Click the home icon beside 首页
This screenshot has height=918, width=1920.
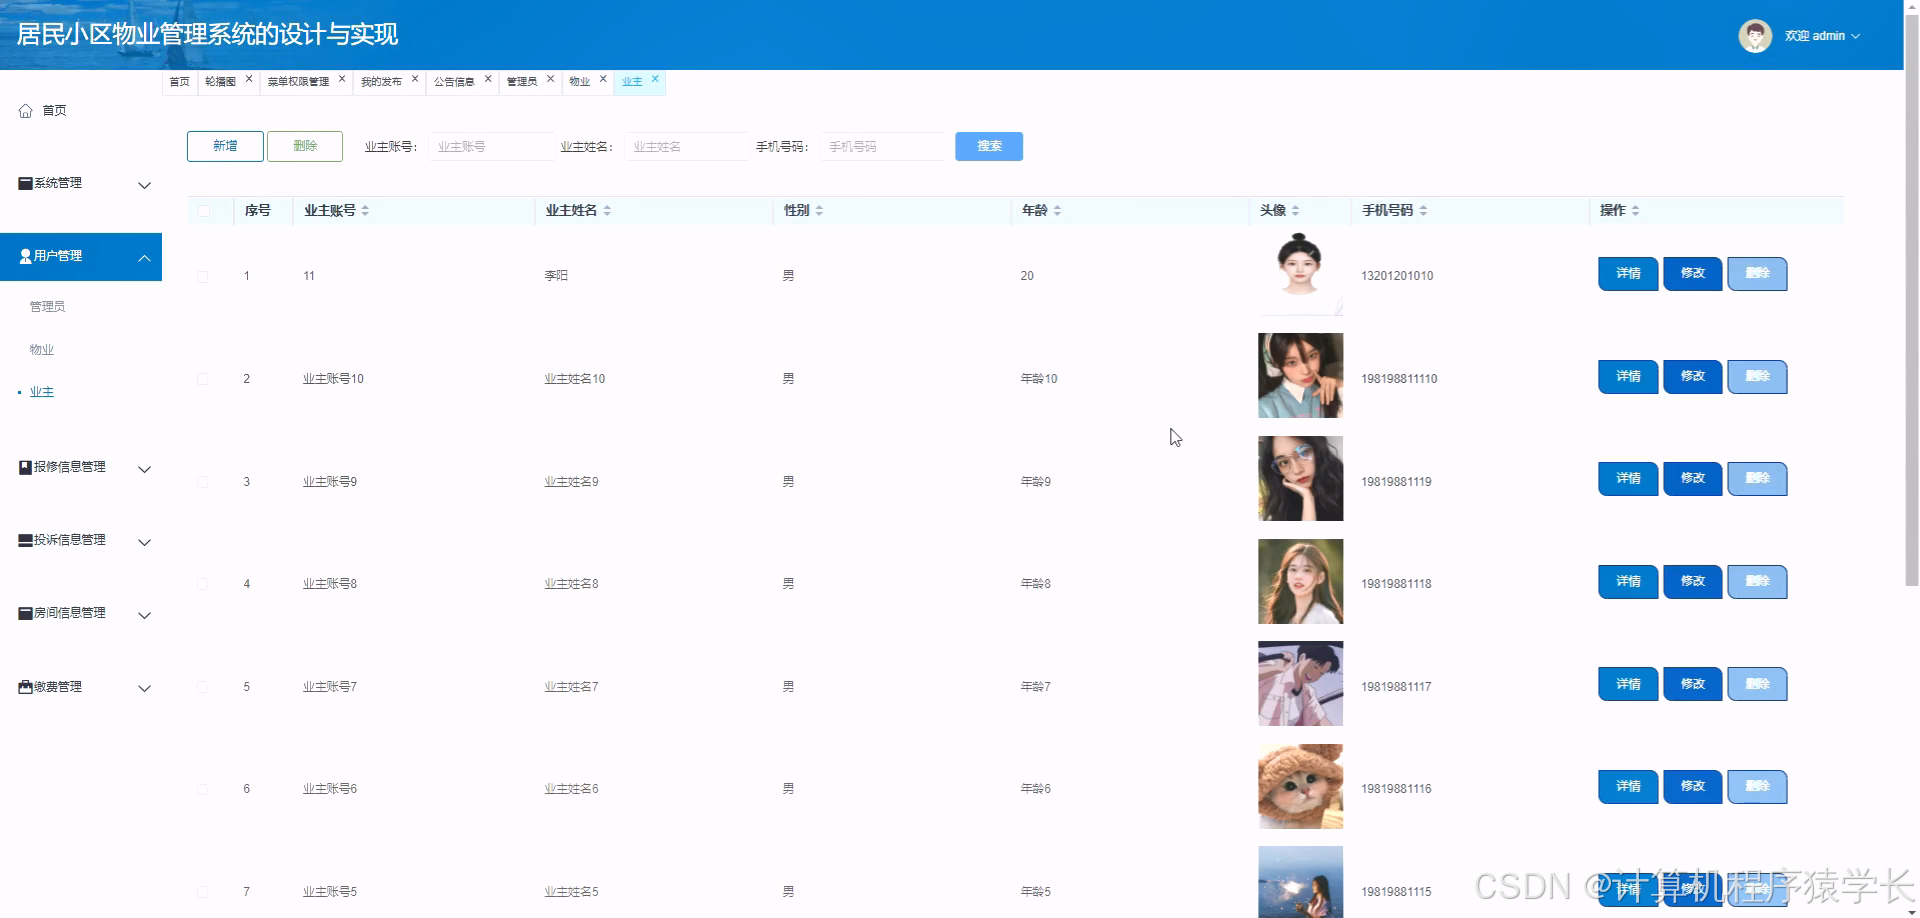coord(25,110)
